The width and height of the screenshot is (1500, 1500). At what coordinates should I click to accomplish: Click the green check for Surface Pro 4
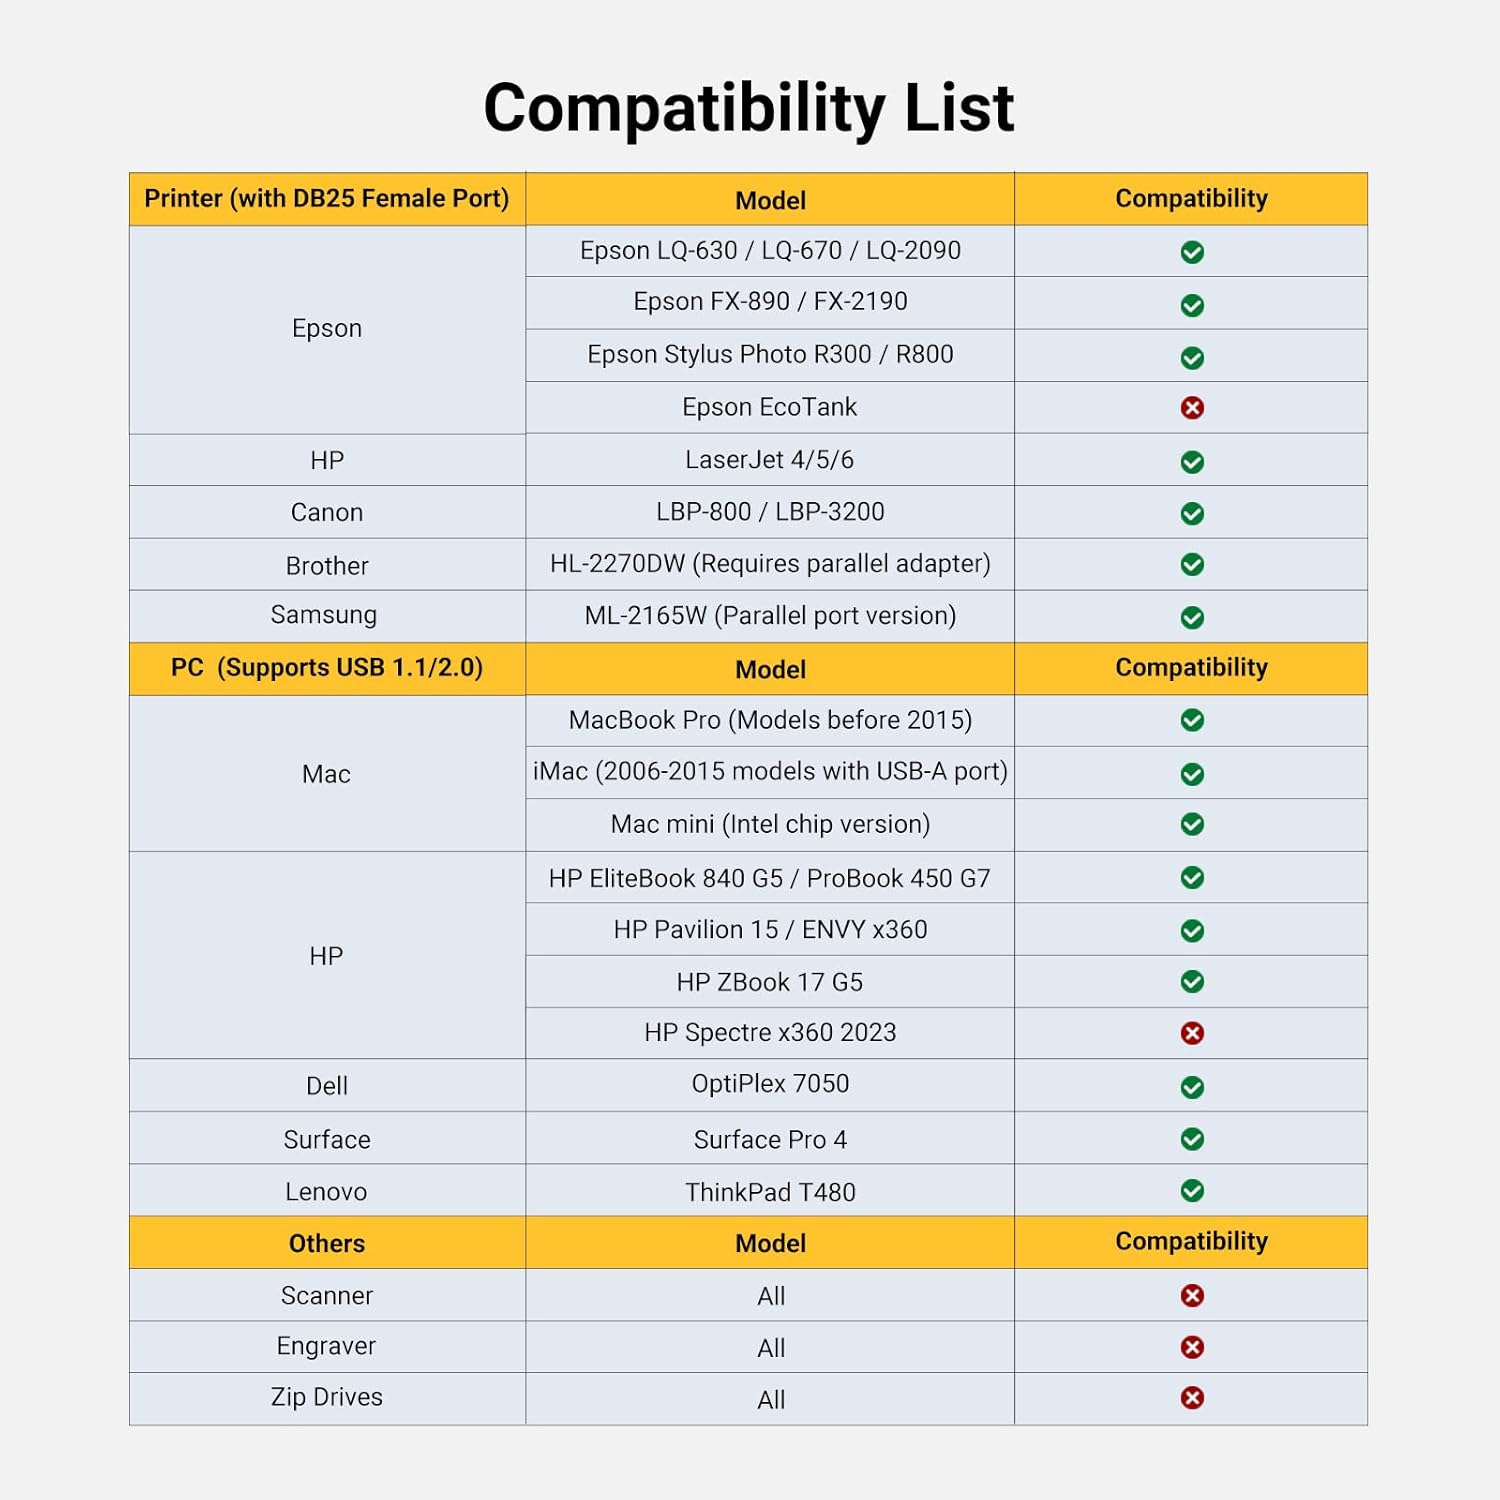1192,1139
